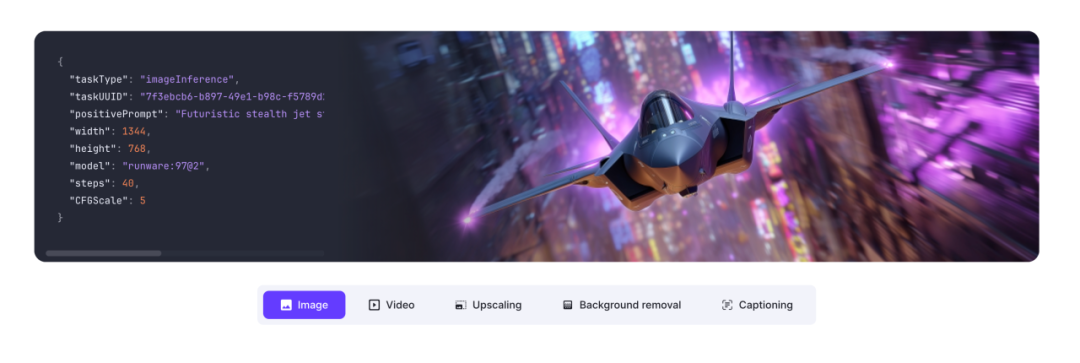Click the height value 768
Image resolution: width=1080 pixels, height=363 pixels.
point(136,148)
